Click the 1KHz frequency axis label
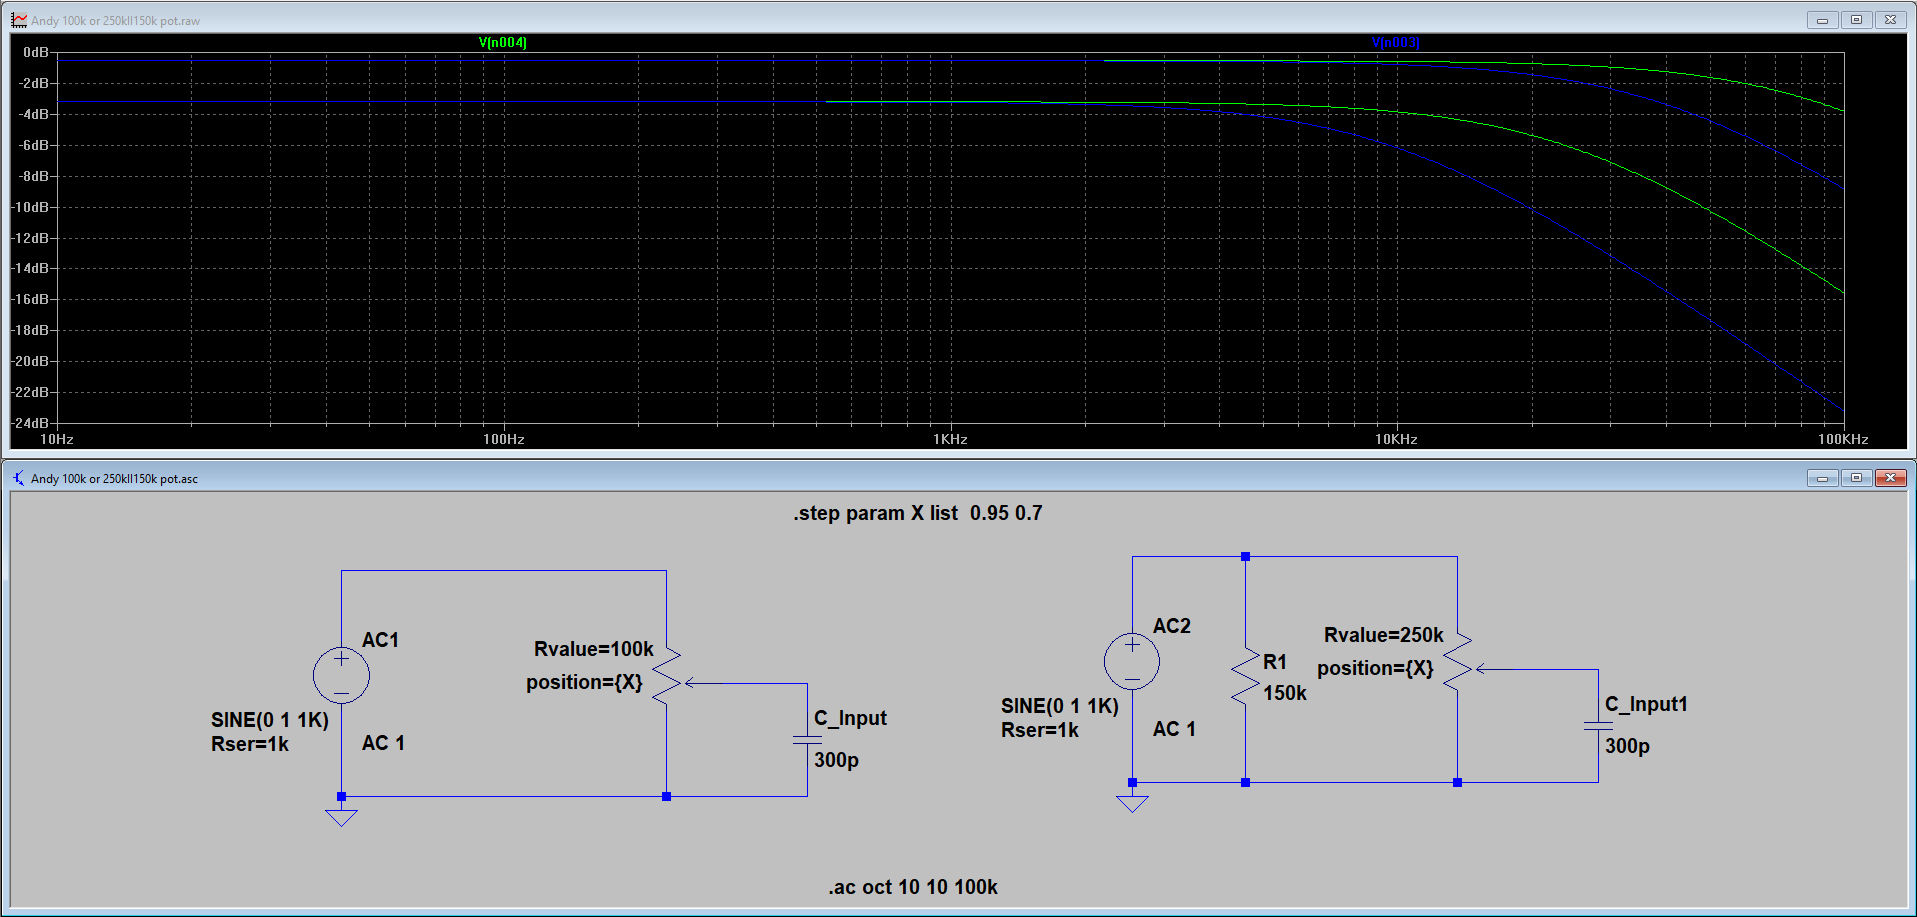Screen dimensions: 1917x917 [950, 439]
